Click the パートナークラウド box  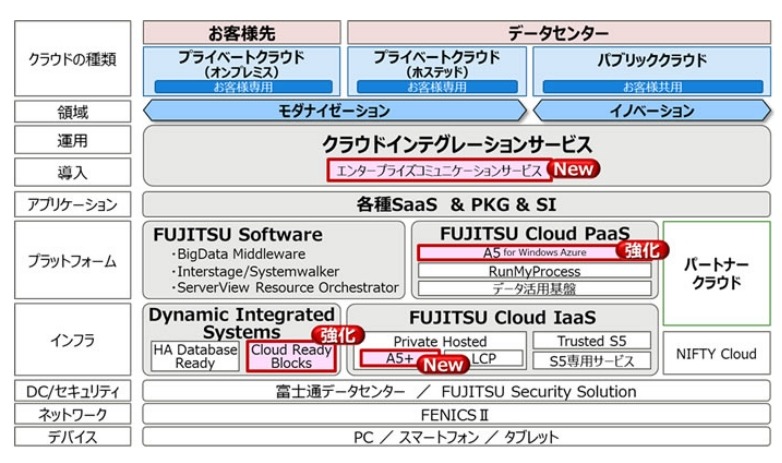point(716,273)
